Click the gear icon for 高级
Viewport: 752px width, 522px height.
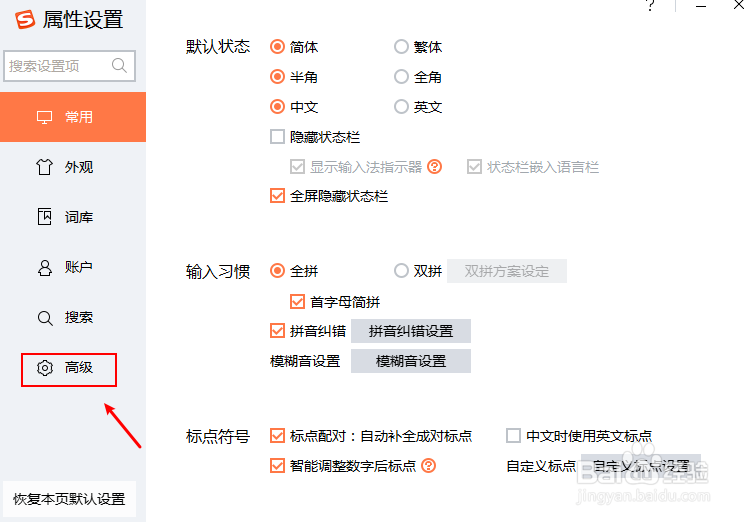pyautogui.click(x=45, y=368)
